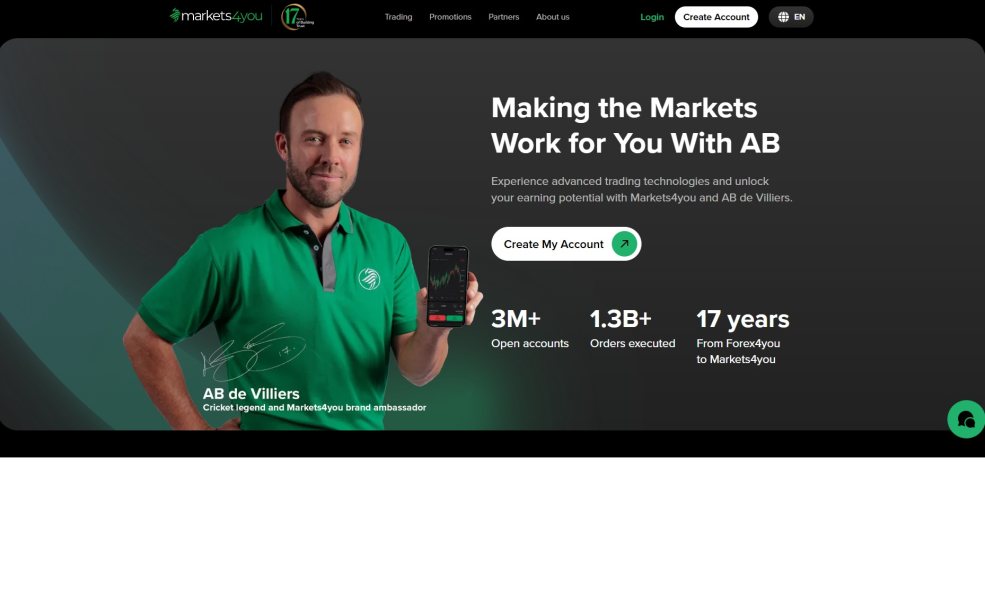Click the green leaf icon in the Markets4you logo
The height and width of the screenshot is (600, 985).
(x=175, y=15)
